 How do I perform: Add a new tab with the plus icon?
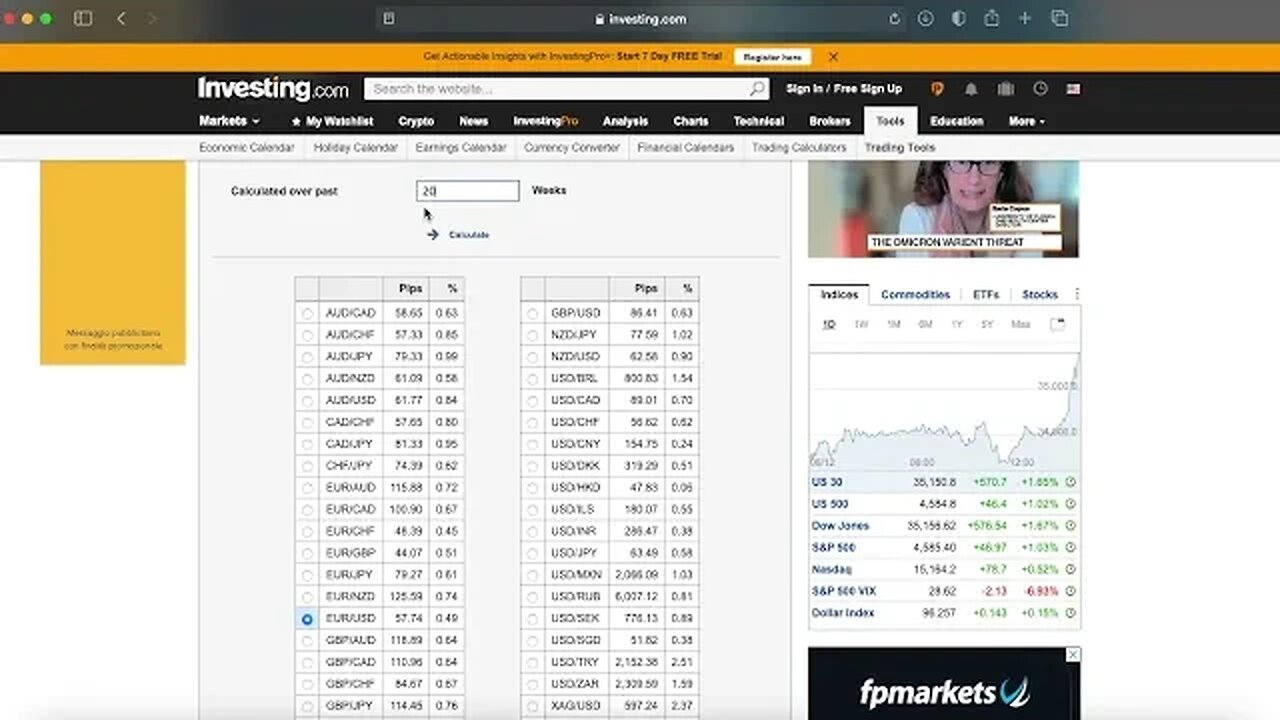click(1025, 18)
